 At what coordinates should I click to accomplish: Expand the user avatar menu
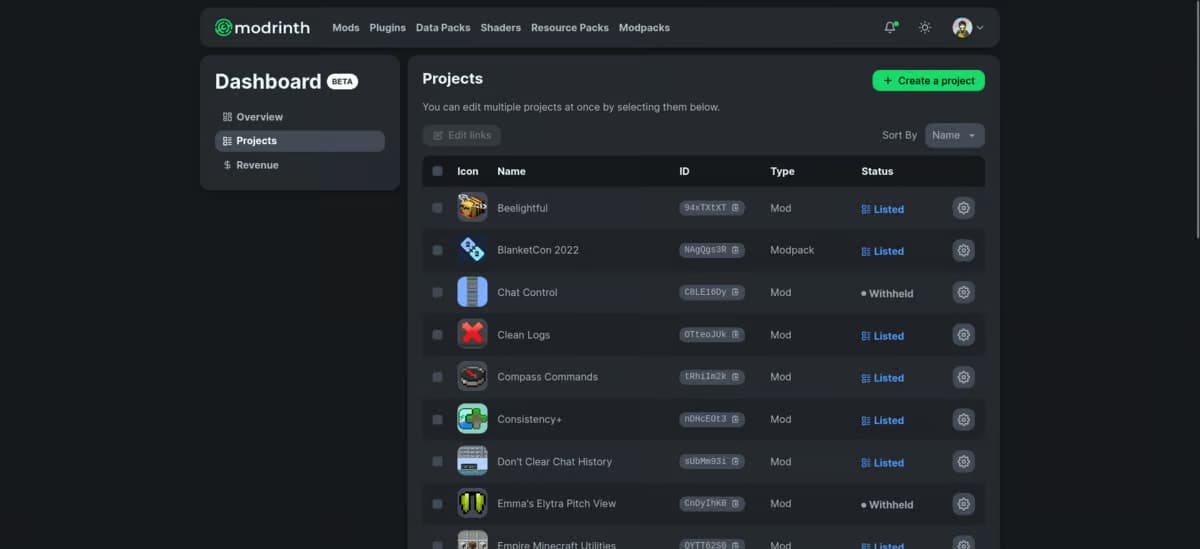pyautogui.click(x=967, y=27)
